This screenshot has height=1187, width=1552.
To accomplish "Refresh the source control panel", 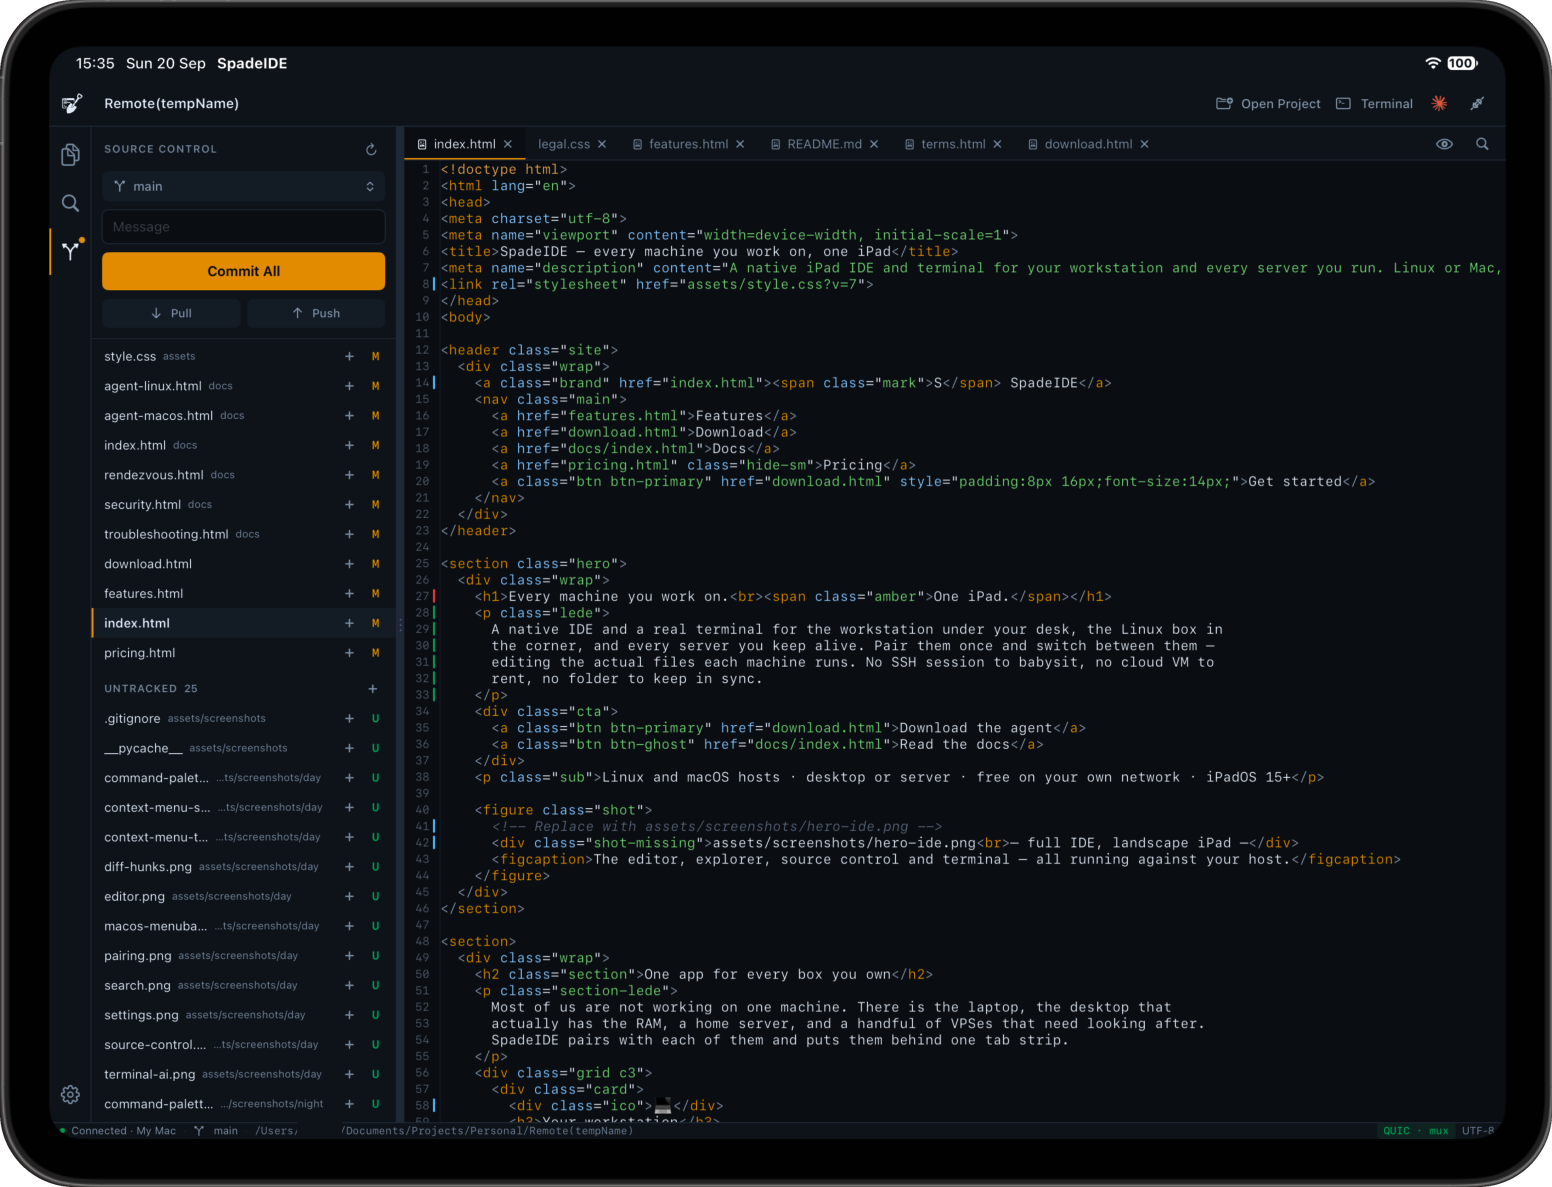I will (371, 149).
